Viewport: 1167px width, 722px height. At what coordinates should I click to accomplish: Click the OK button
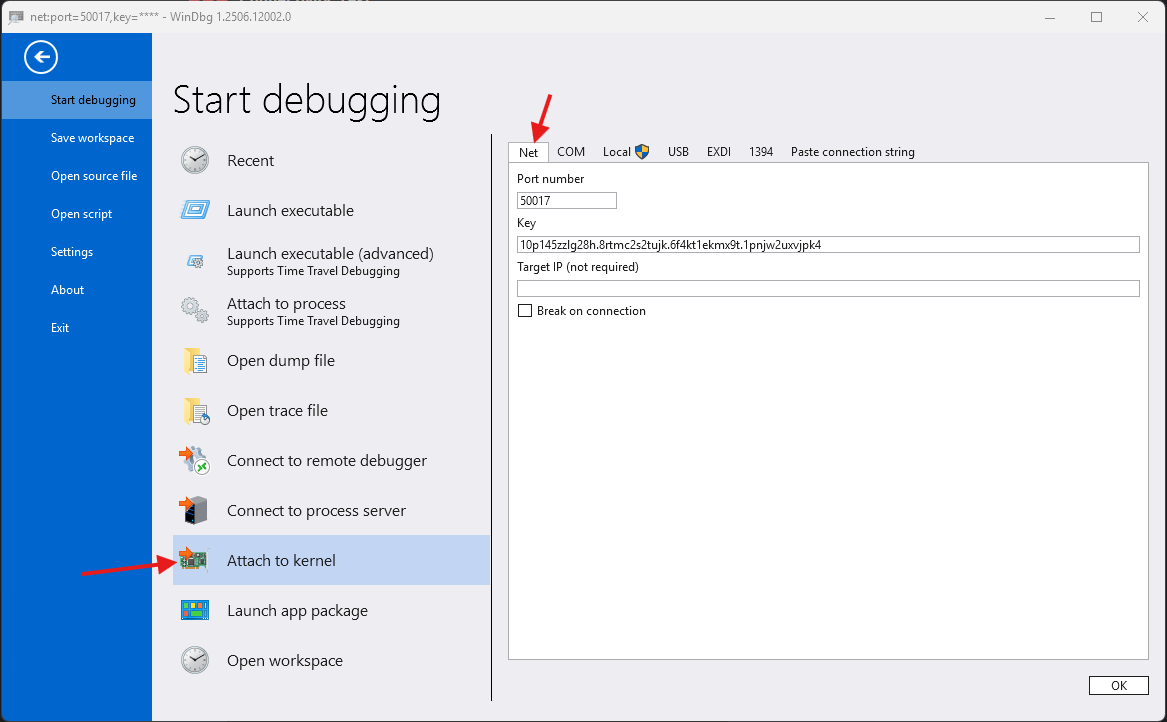click(x=1119, y=686)
